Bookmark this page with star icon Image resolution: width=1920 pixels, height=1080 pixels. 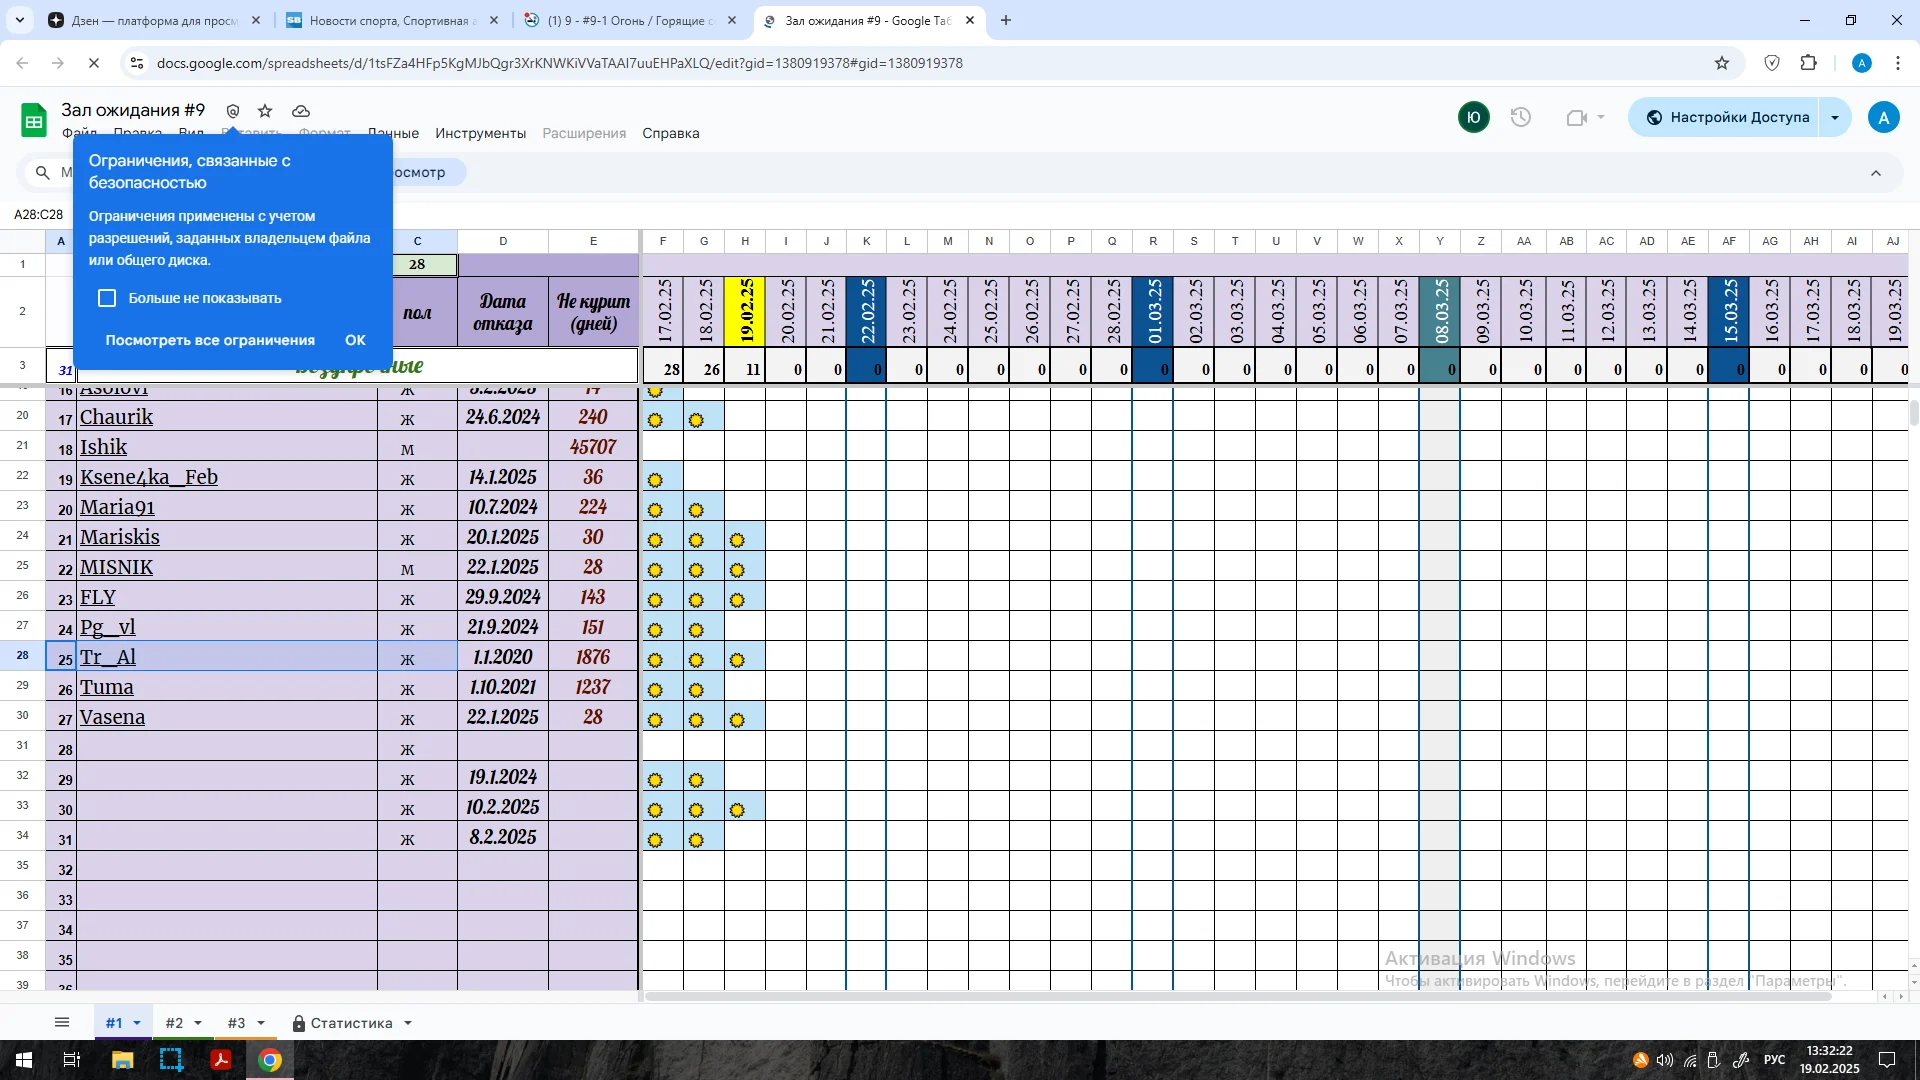[x=1722, y=63]
